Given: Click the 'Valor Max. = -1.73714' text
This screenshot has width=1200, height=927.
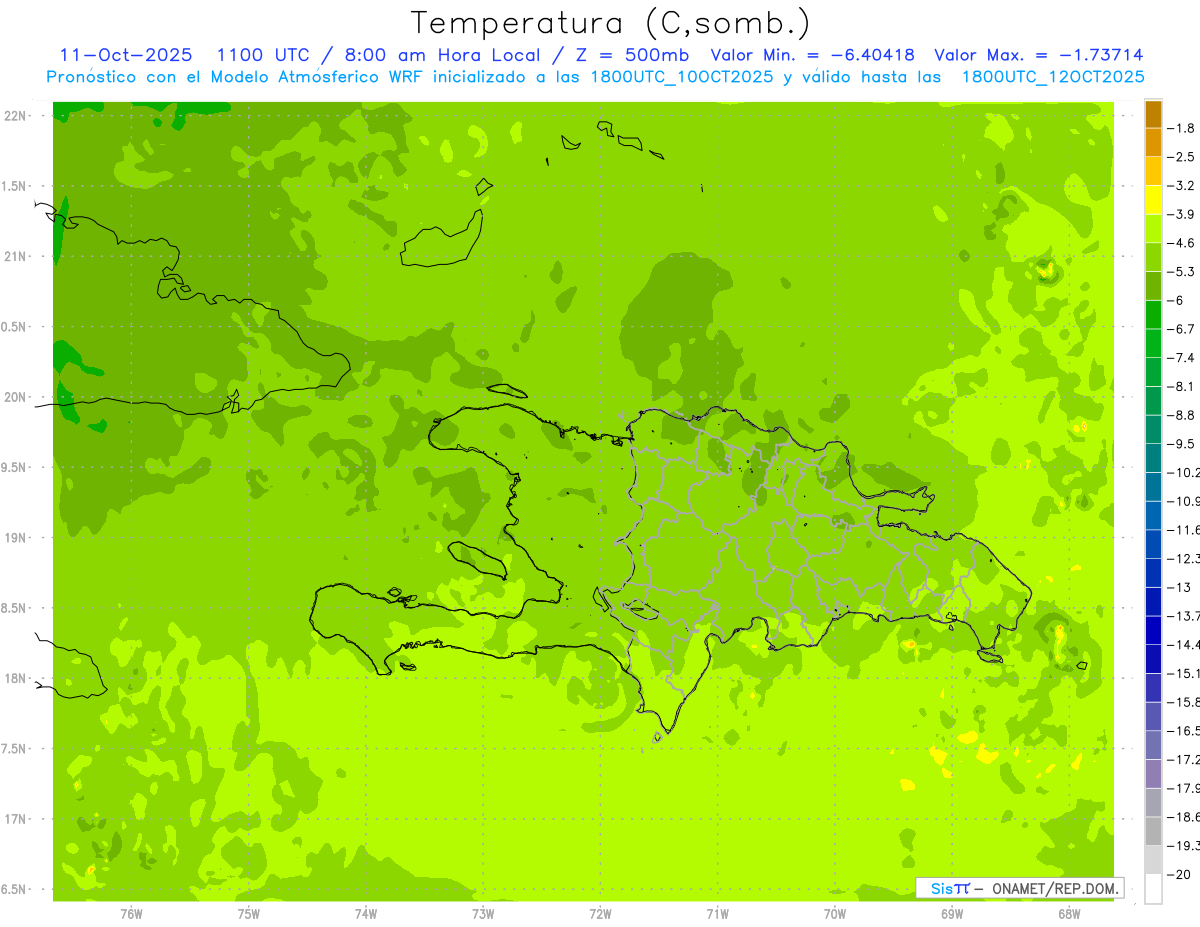Looking at the screenshot, I should 1038,55.
